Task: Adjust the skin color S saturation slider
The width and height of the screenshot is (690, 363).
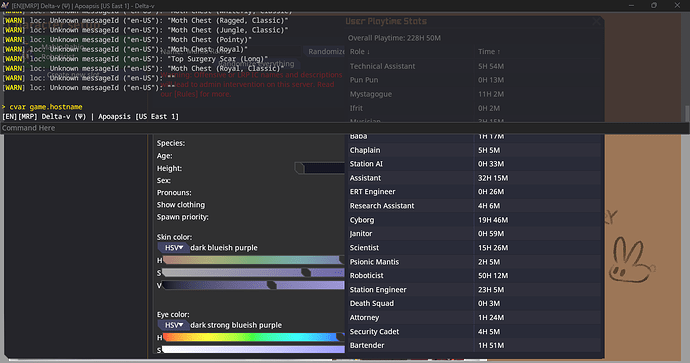Action: pyautogui.click(x=253, y=273)
